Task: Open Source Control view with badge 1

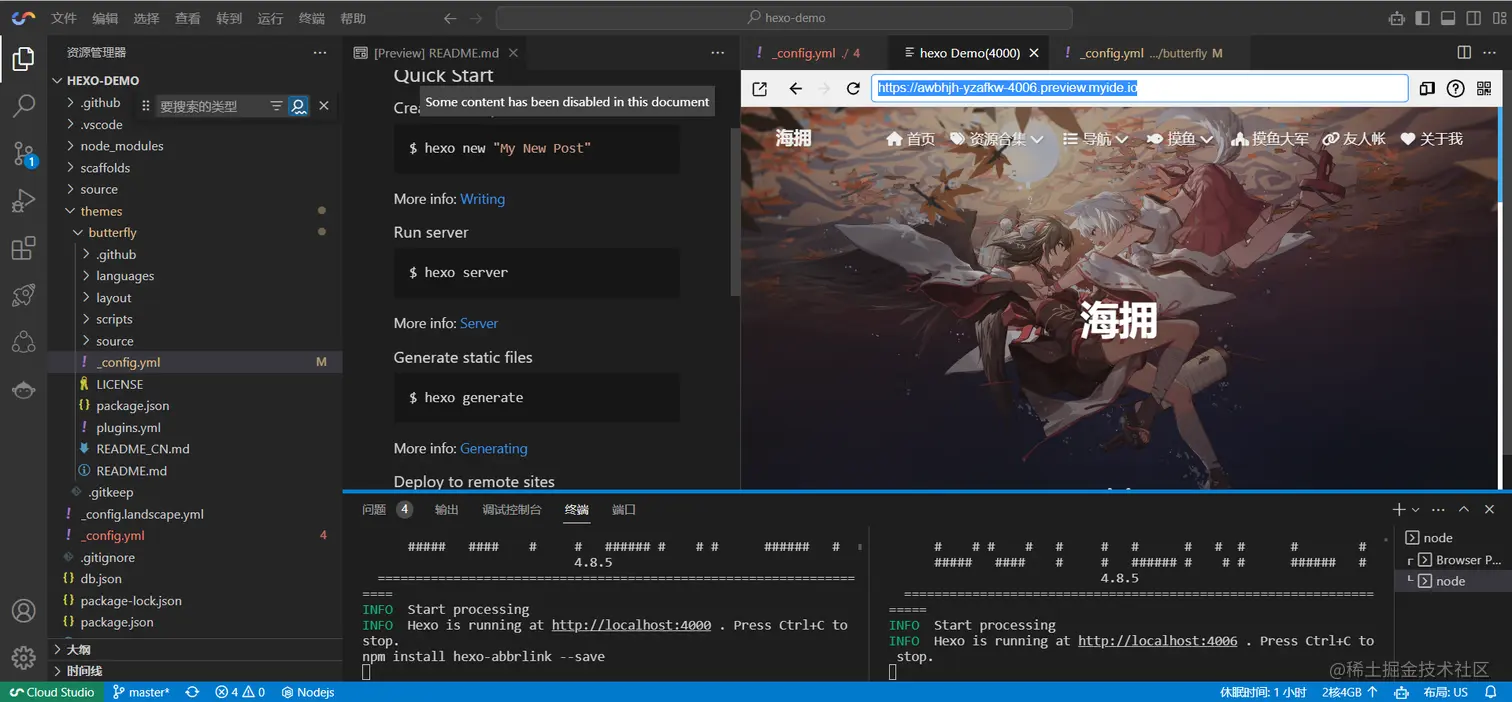Action: click(x=23, y=153)
